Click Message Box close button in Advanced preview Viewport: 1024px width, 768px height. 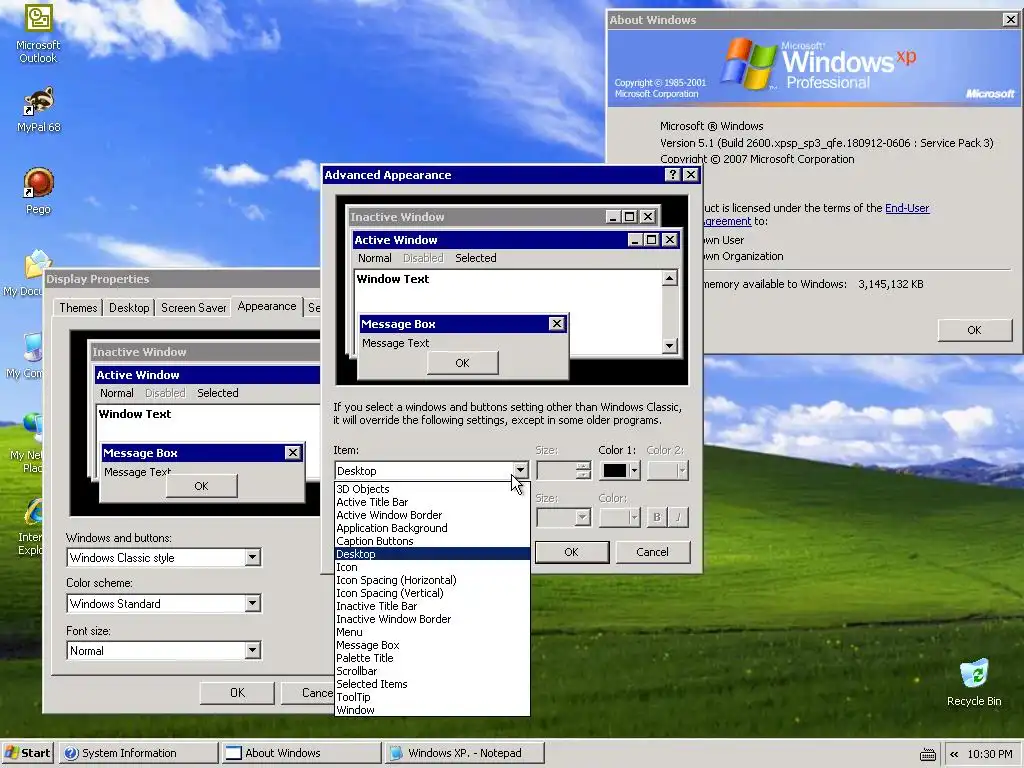click(556, 324)
